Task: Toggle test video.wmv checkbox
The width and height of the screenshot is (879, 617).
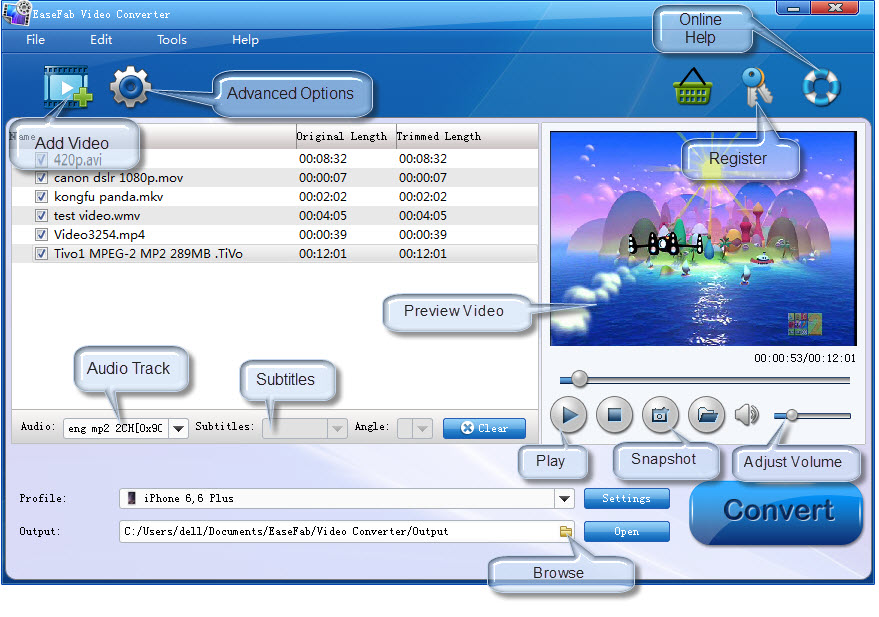Action: click(41, 216)
